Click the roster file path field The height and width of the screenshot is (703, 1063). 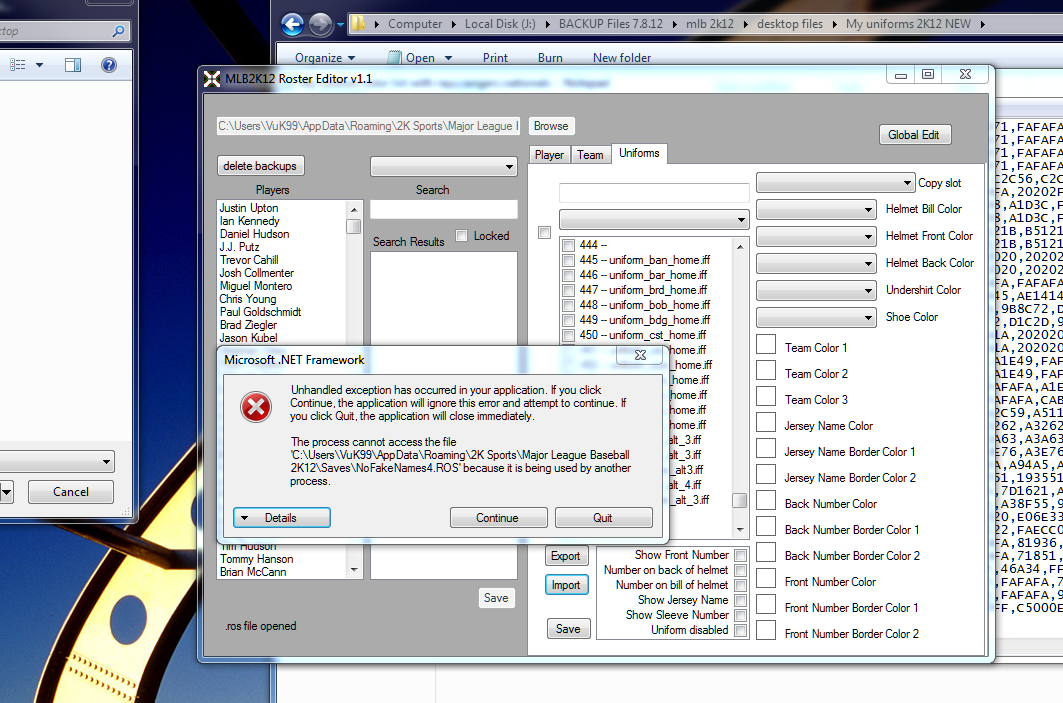point(368,126)
